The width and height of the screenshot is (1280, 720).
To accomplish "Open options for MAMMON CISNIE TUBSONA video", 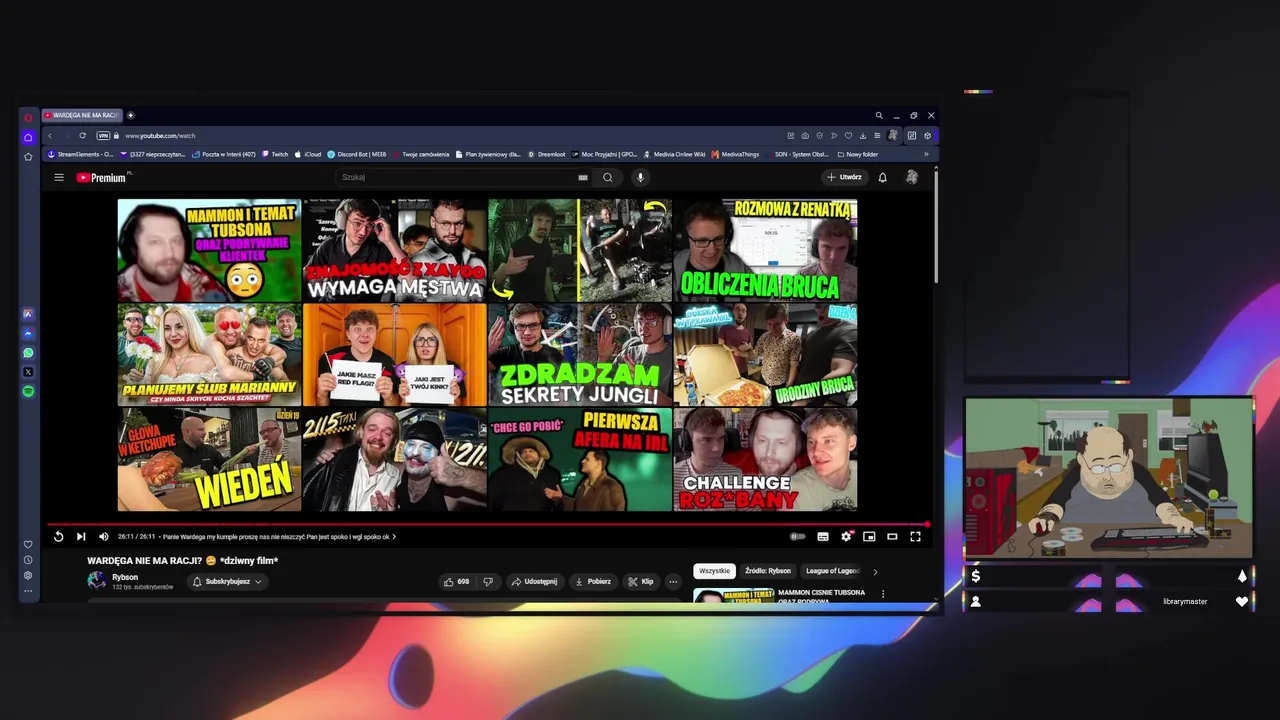I will [882, 594].
